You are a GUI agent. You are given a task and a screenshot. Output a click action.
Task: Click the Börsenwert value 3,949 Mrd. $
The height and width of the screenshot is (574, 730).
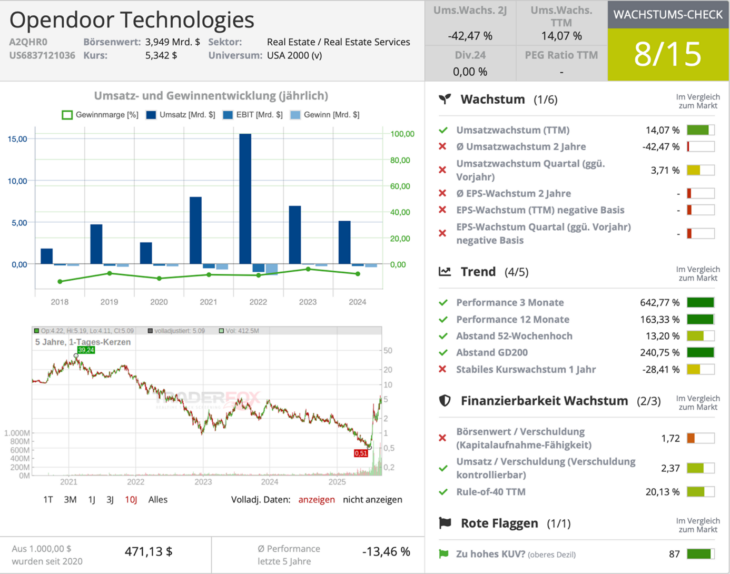(x=172, y=42)
